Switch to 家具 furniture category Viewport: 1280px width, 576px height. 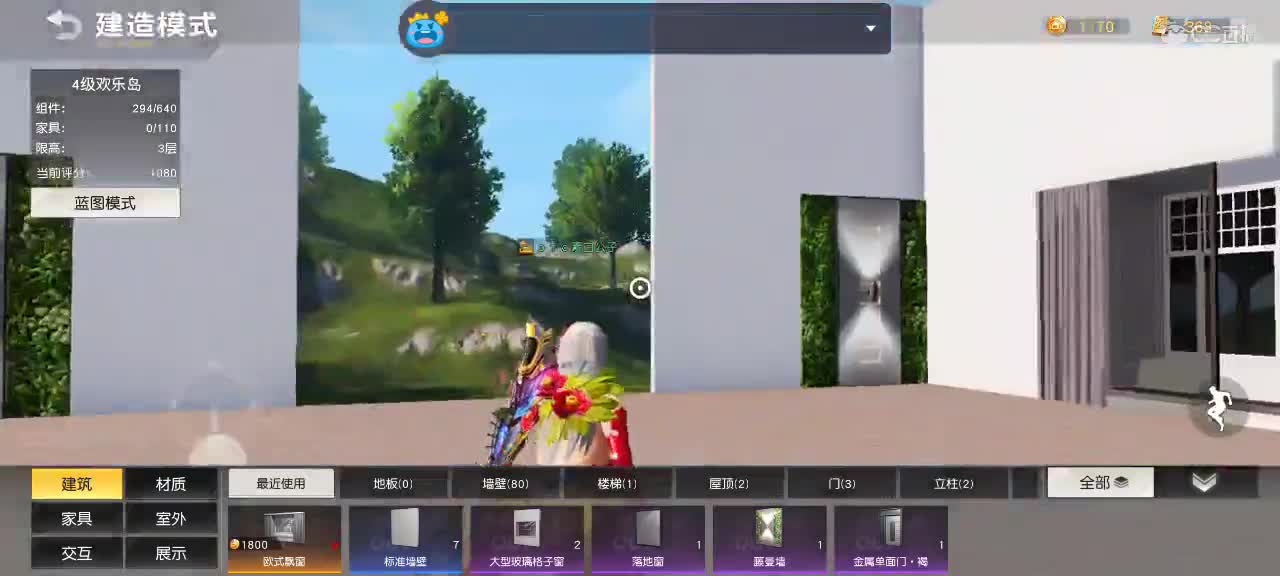pos(77,518)
